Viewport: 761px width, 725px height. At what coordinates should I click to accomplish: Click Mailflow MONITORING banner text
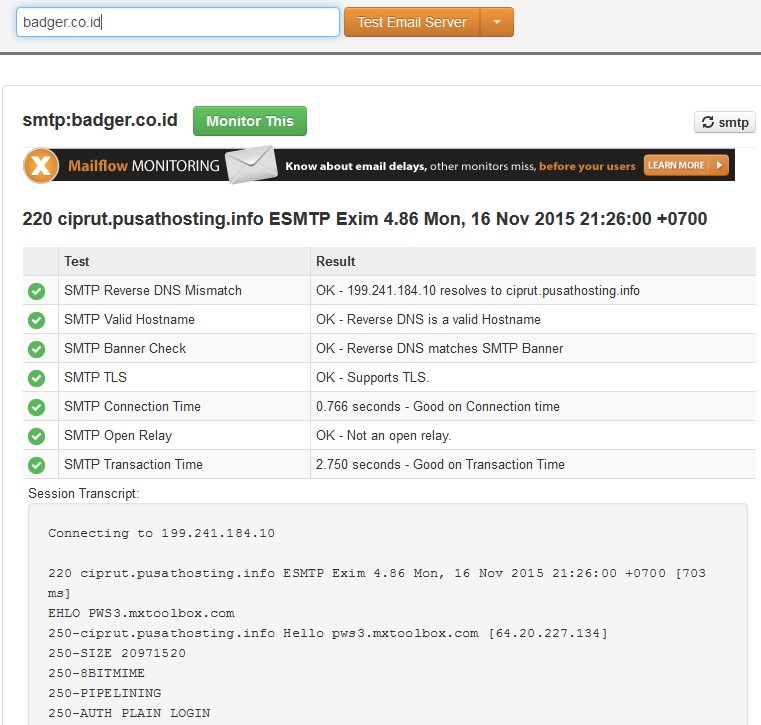coord(144,166)
